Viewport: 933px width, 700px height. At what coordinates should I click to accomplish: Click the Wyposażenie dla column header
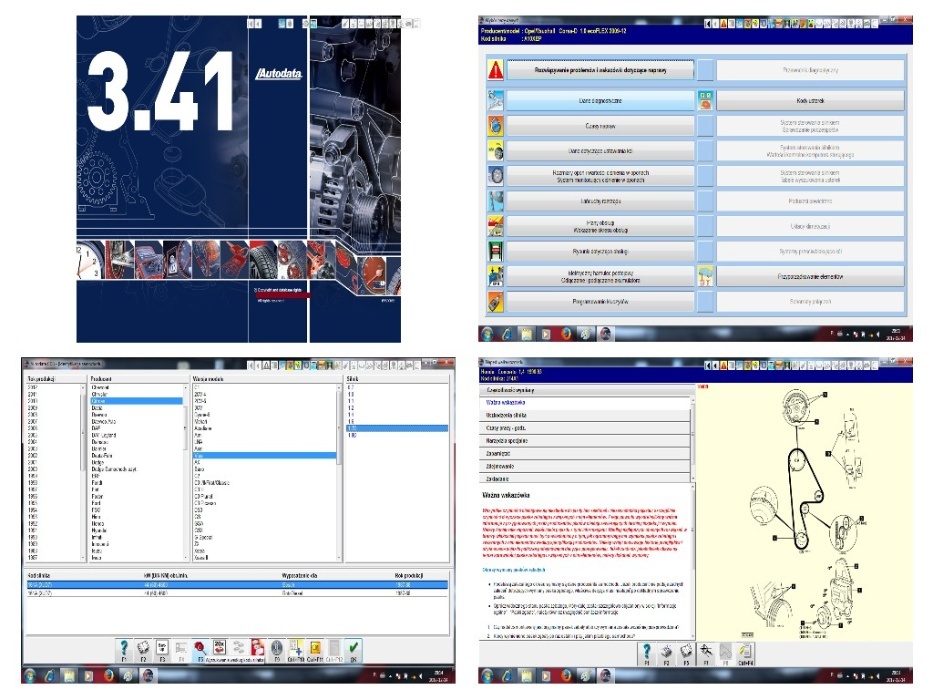(x=299, y=576)
